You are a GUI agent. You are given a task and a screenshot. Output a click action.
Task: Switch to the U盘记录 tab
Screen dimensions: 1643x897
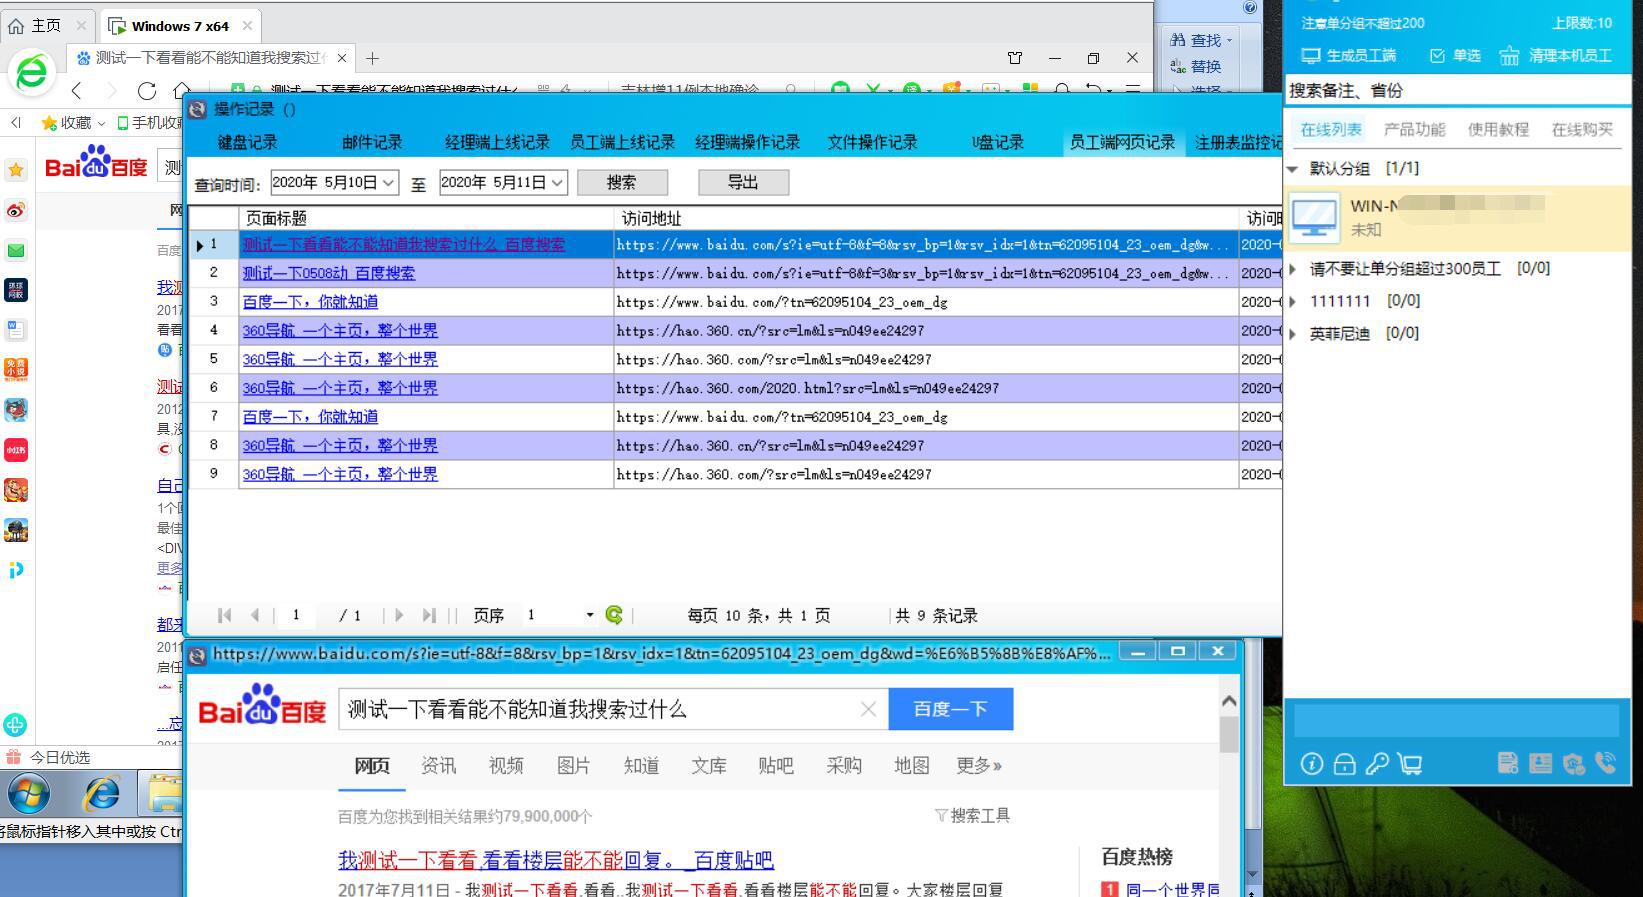pos(997,142)
